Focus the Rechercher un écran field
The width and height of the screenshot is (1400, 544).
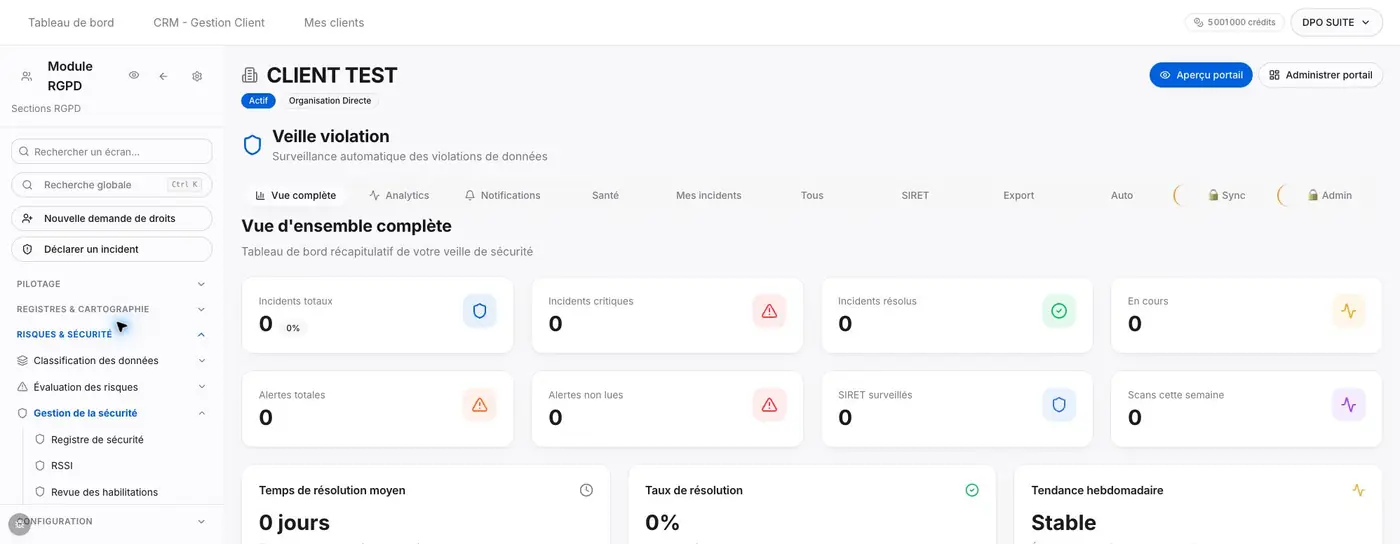pos(112,151)
